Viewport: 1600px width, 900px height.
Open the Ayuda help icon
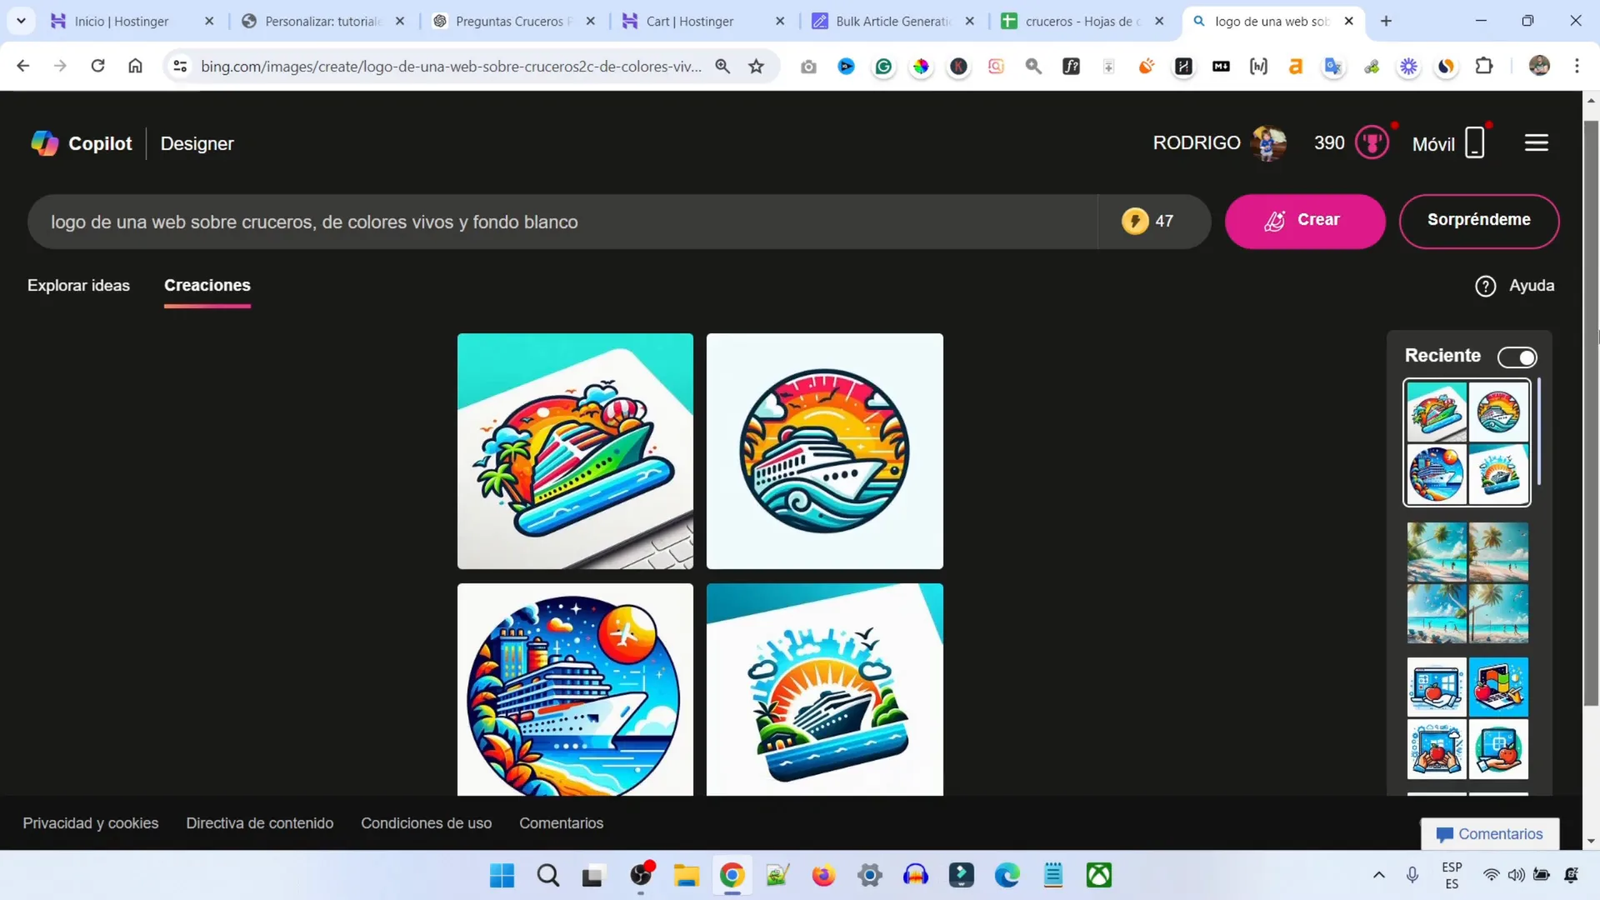click(1486, 286)
